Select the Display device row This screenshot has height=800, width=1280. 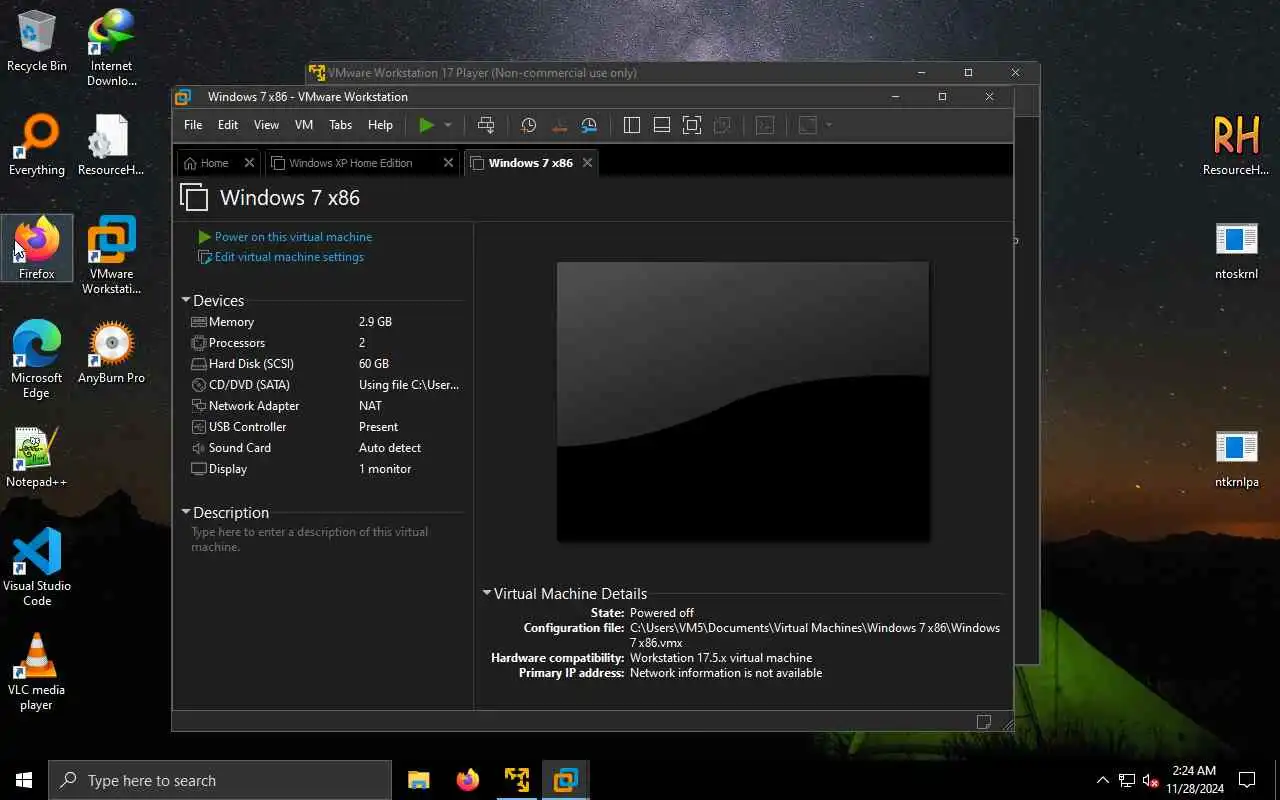(326, 469)
